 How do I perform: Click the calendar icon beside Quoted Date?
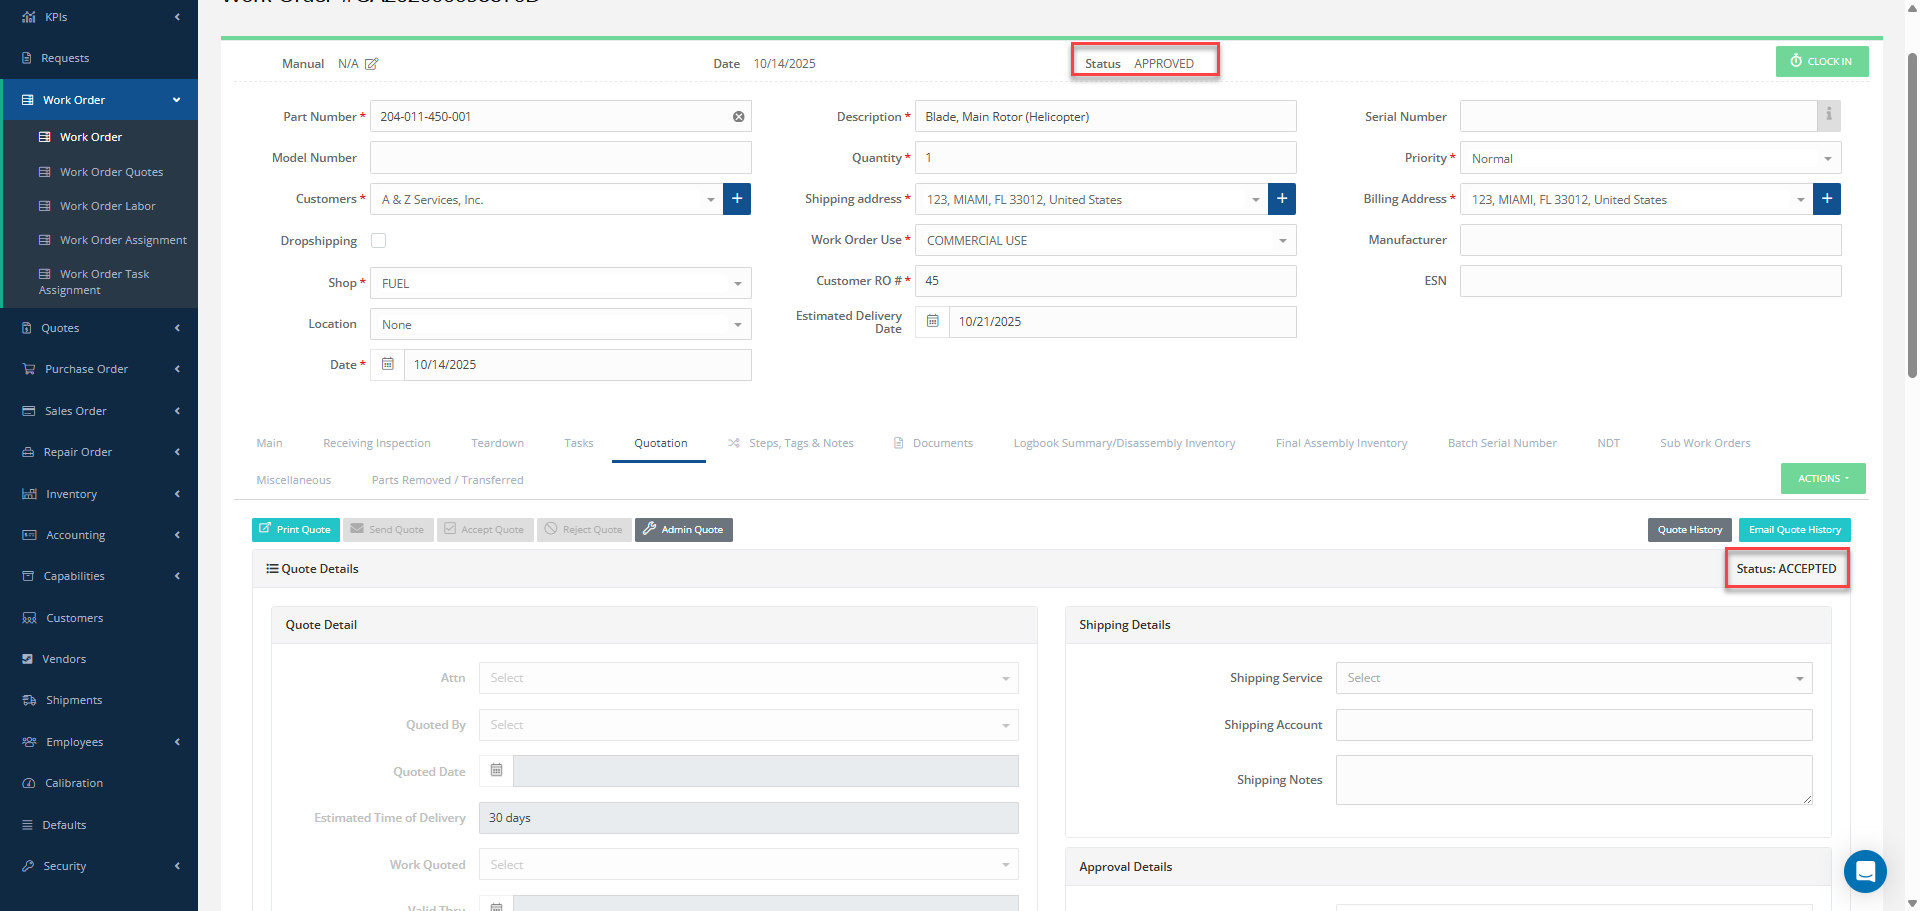pyautogui.click(x=496, y=771)
